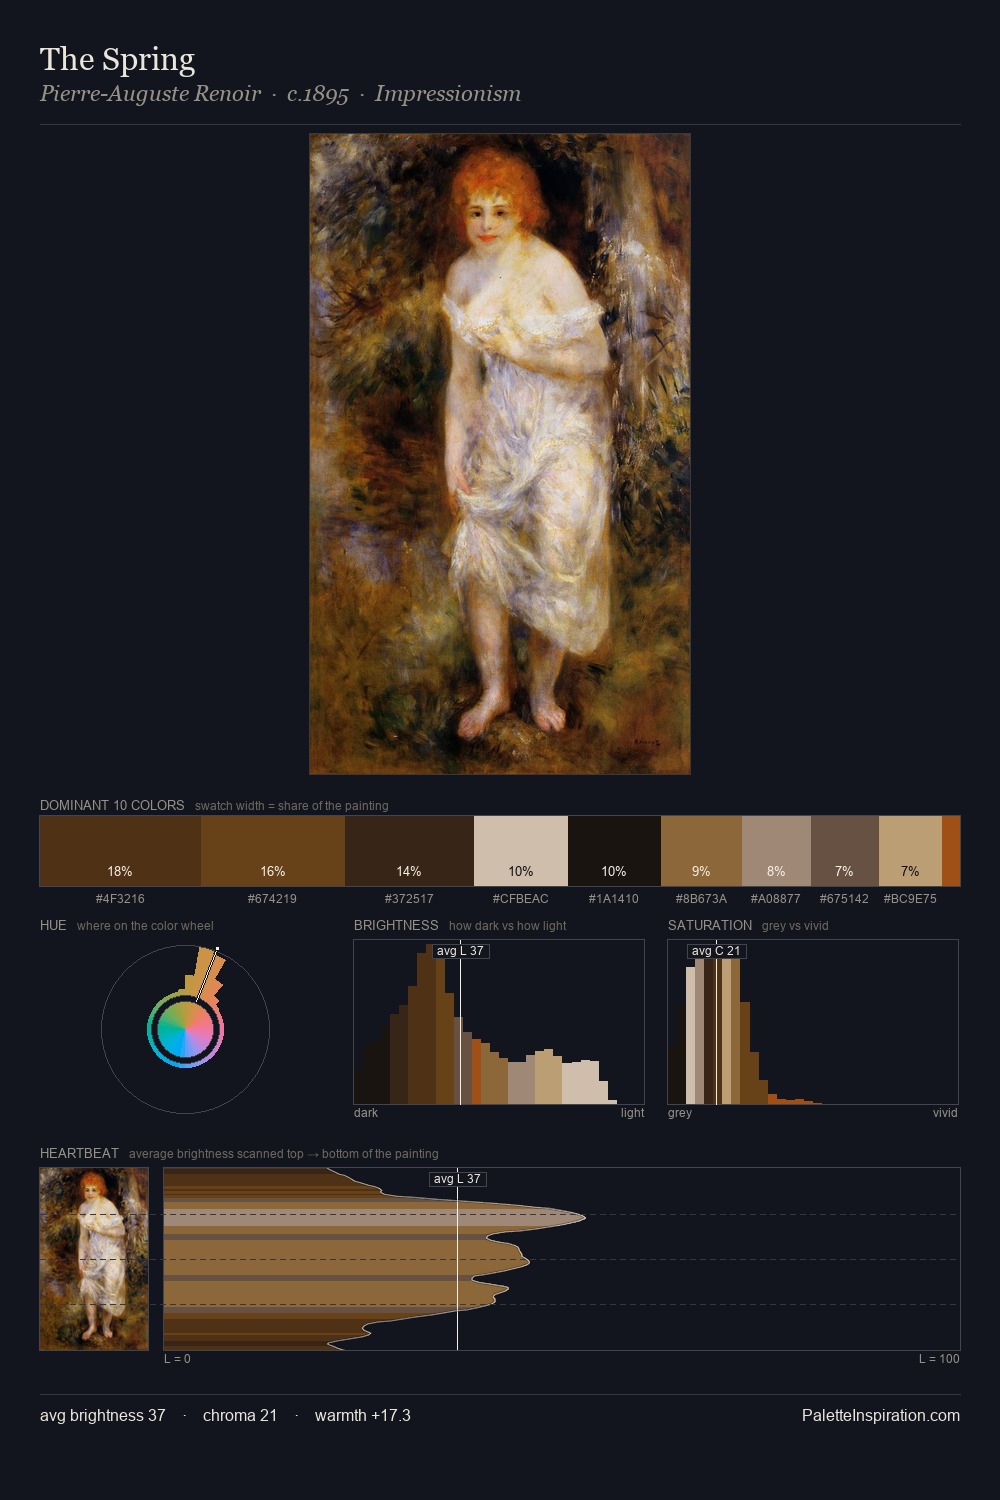Image resolution: width=1000 pixels, height=1500 pixels.
Task: Select the #674219 swatch at 16%
Action: click(273, 851)
